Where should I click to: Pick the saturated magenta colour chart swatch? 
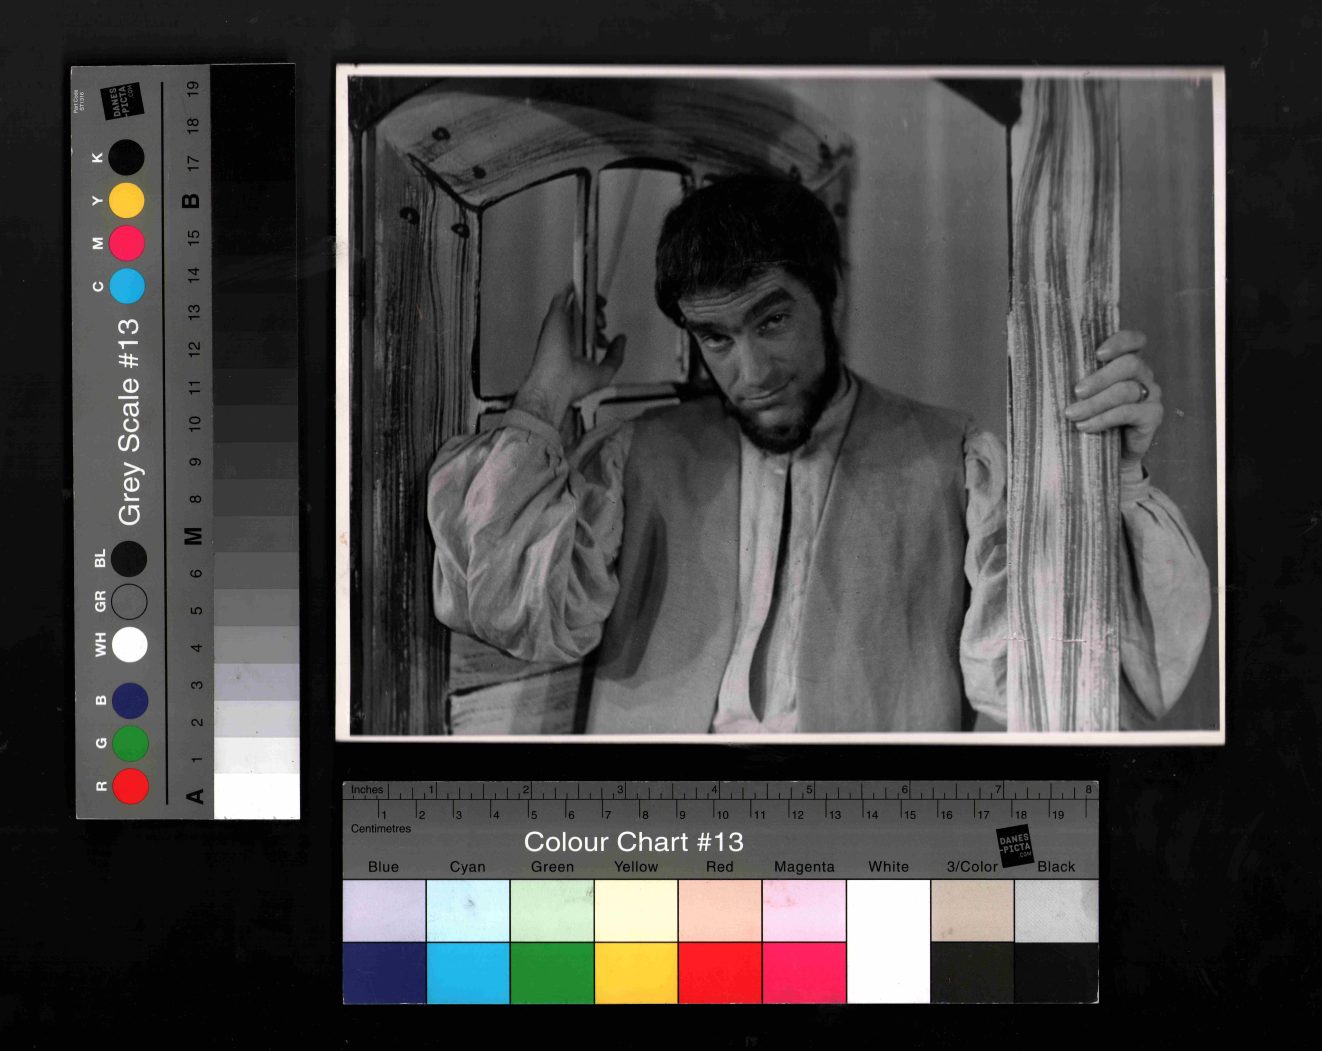pyautogui.click(x=804, y=972)
